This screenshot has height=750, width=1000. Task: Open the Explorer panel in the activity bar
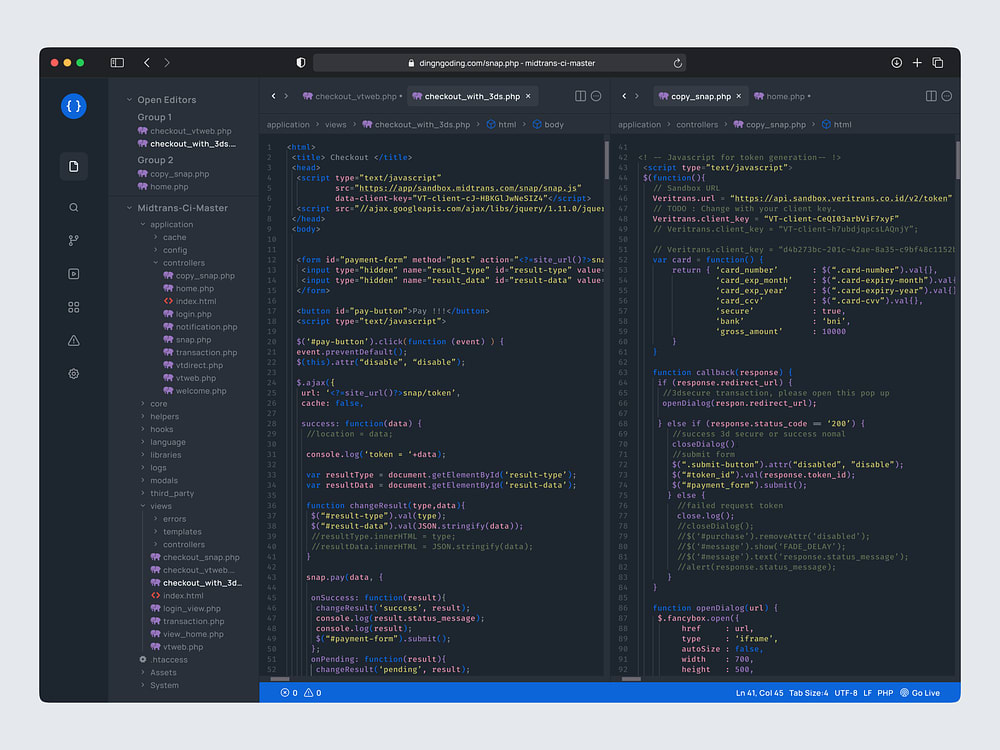point(72,166)
